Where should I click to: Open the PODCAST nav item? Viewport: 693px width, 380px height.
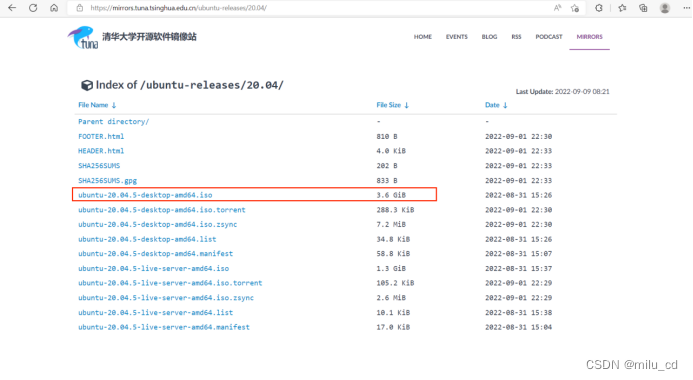point(549,37)
